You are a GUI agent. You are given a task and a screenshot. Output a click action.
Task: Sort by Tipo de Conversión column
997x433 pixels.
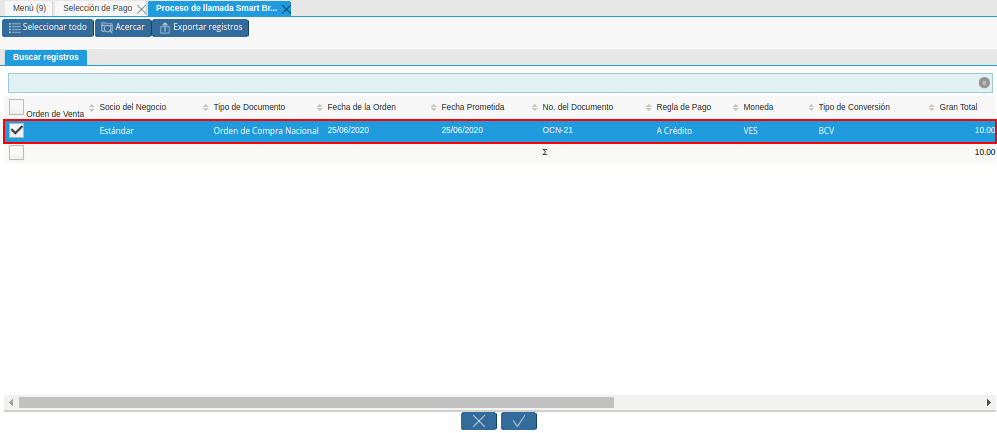coord(854,107)
